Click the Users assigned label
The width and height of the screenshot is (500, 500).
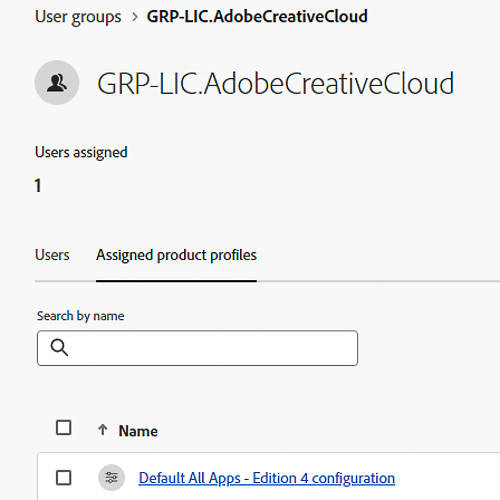coord(81,153)
